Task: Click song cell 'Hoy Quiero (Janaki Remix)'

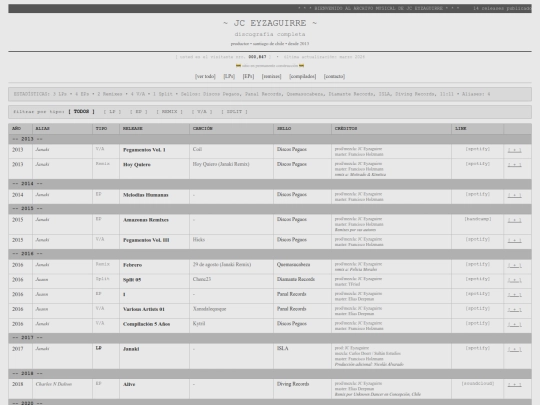Action: click(221, 164)
